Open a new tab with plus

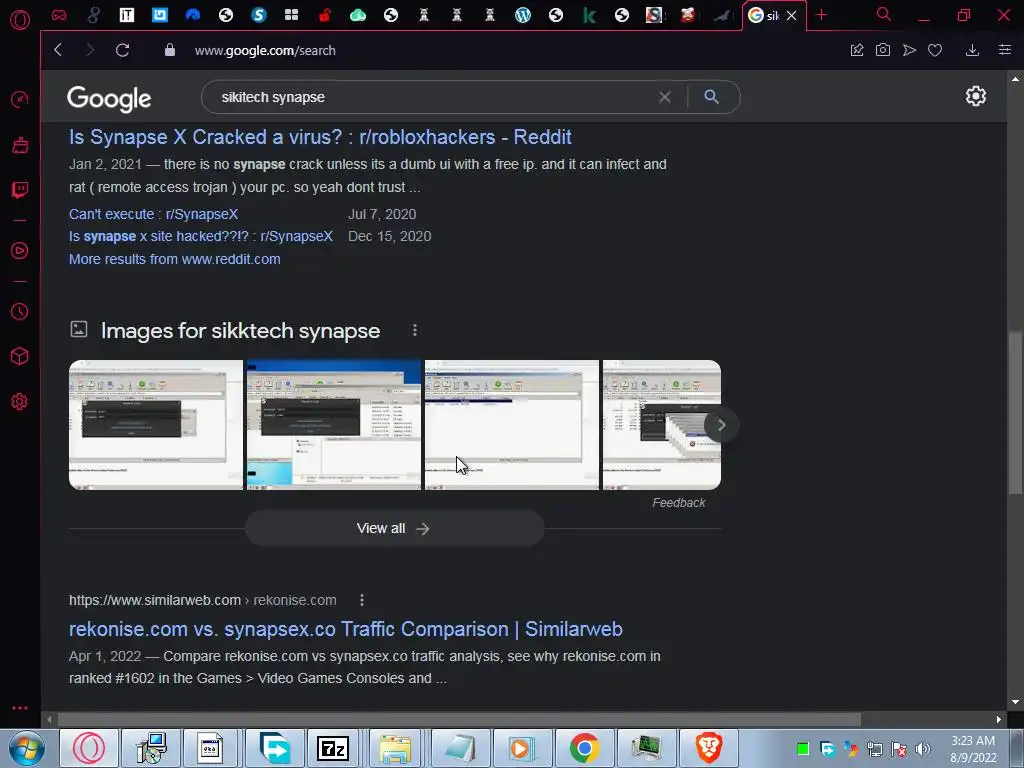(x=822, y=15)
